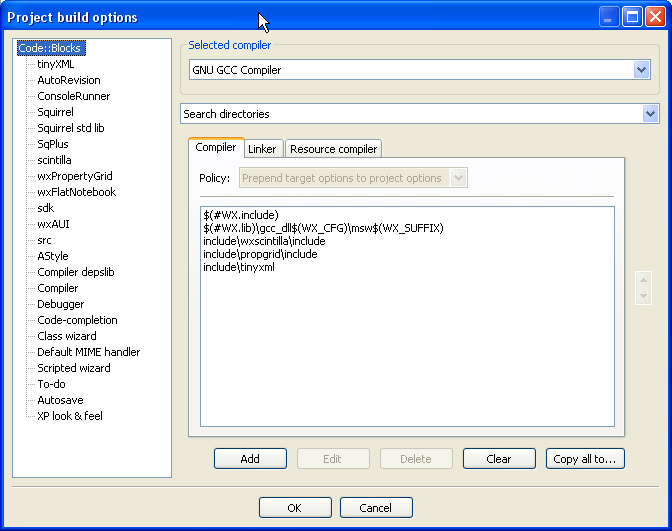Move selected directory up with arrow
This screenshot has width=672, height=531.
(643, 280)
